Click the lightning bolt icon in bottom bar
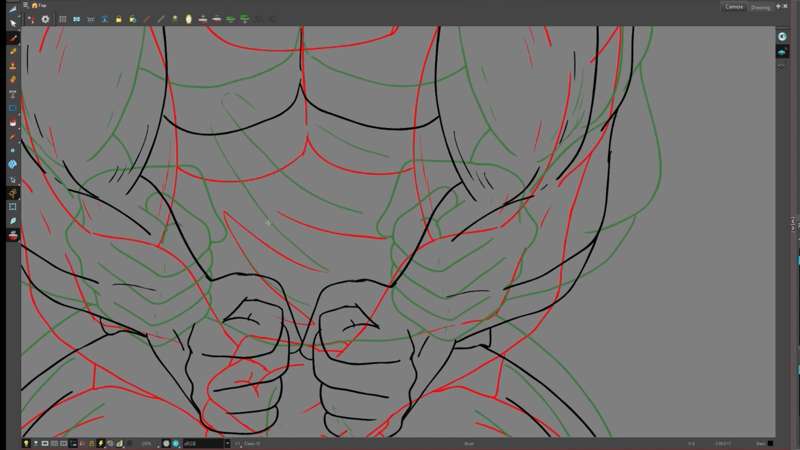The width and height of the screenshot is (800, 450). [101, 443]
